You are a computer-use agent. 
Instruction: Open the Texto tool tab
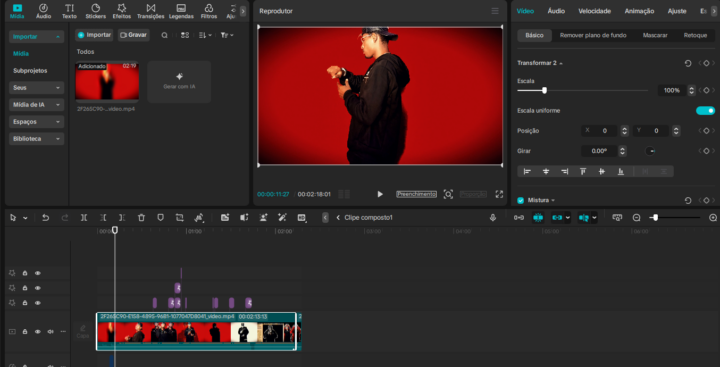coord(69,11)
